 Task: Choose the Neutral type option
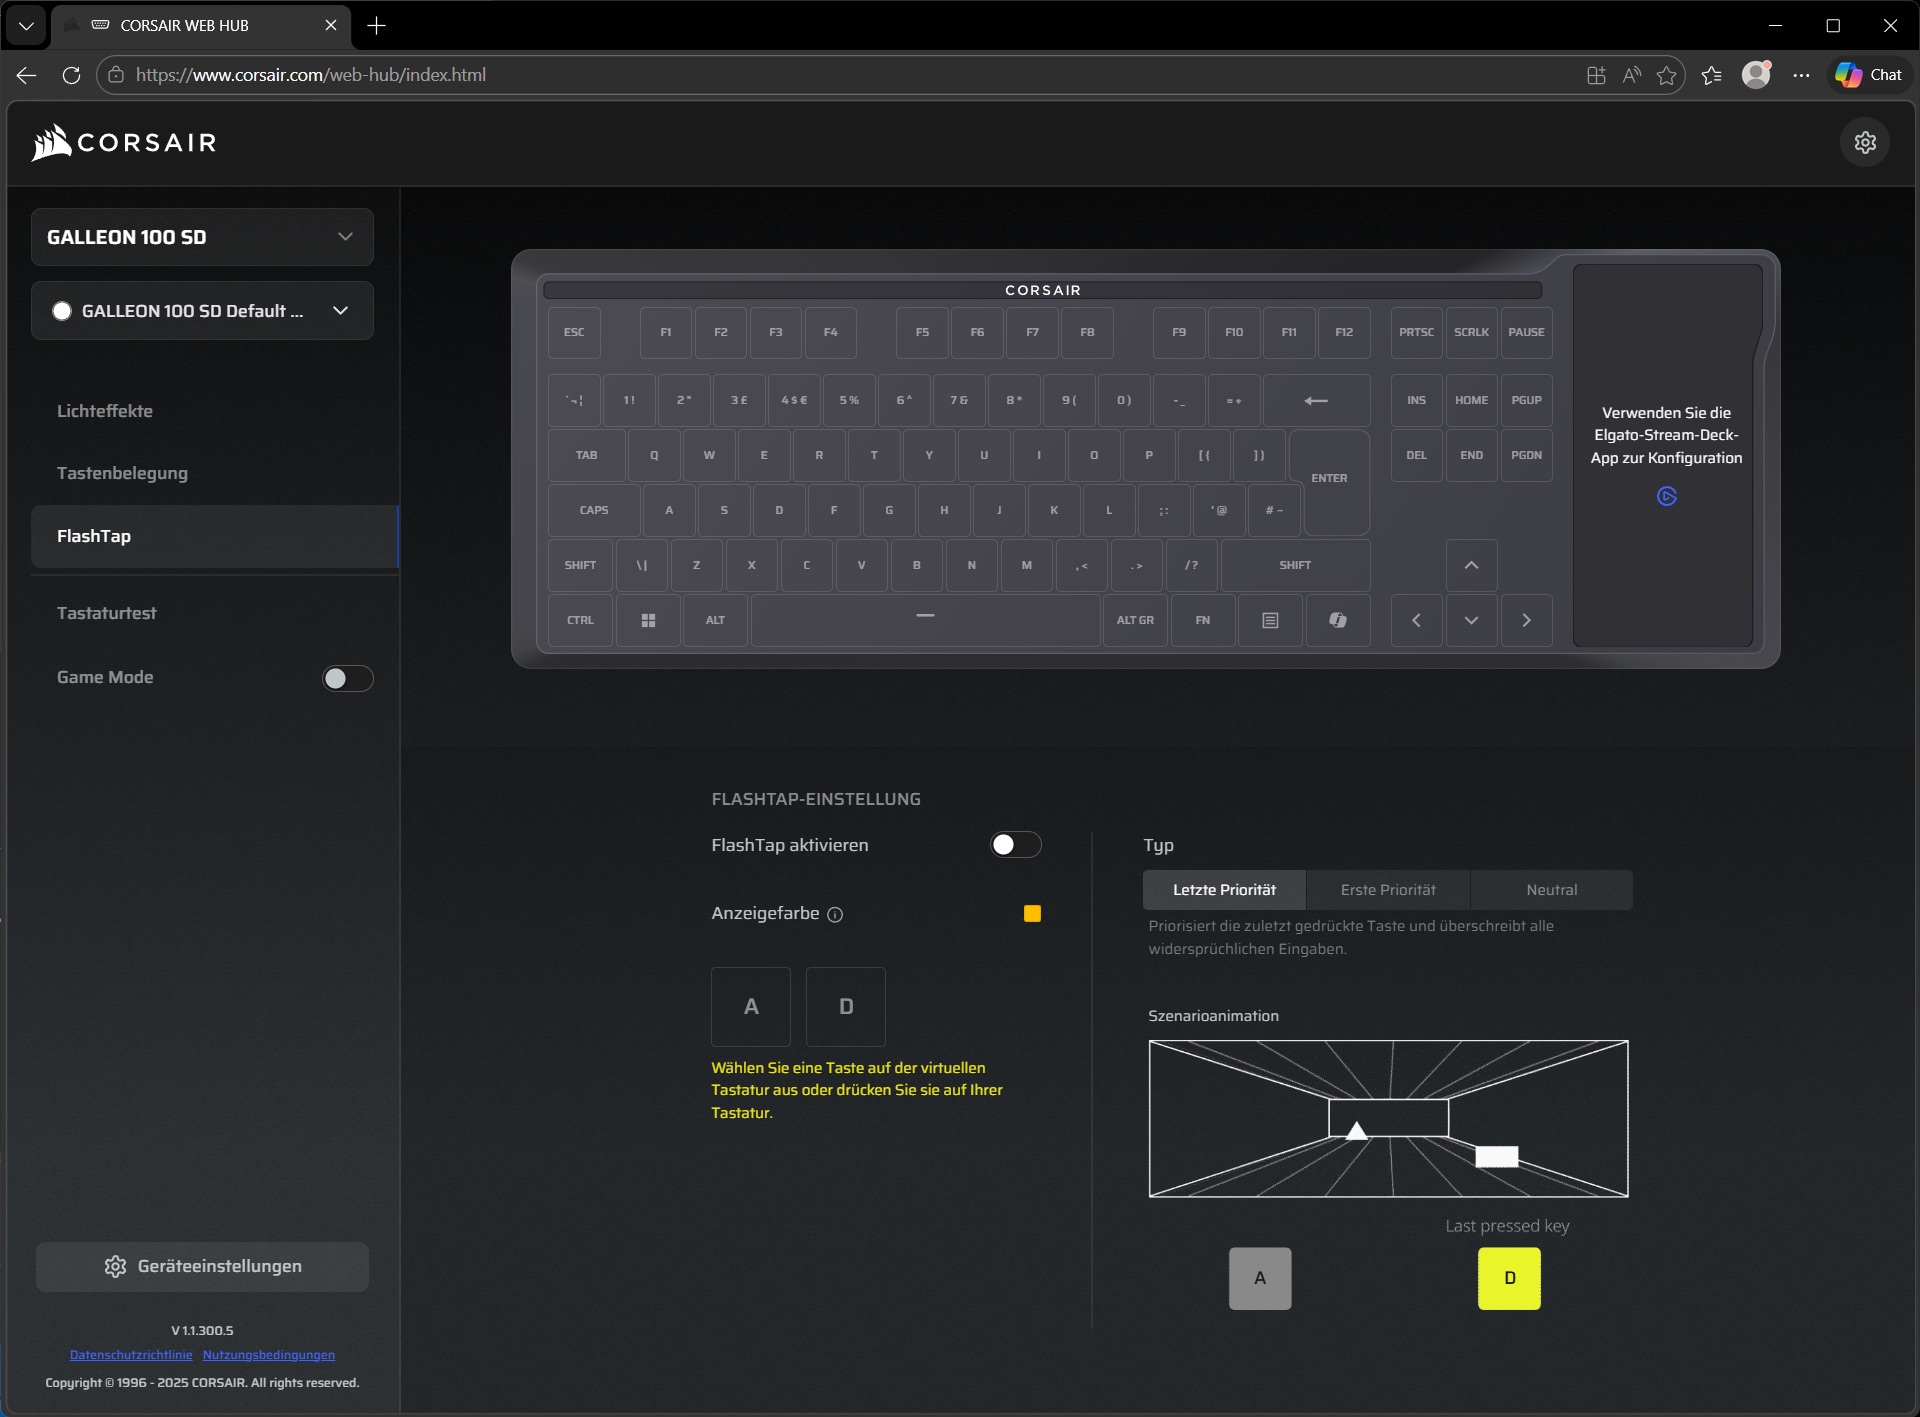(1551, 890)
